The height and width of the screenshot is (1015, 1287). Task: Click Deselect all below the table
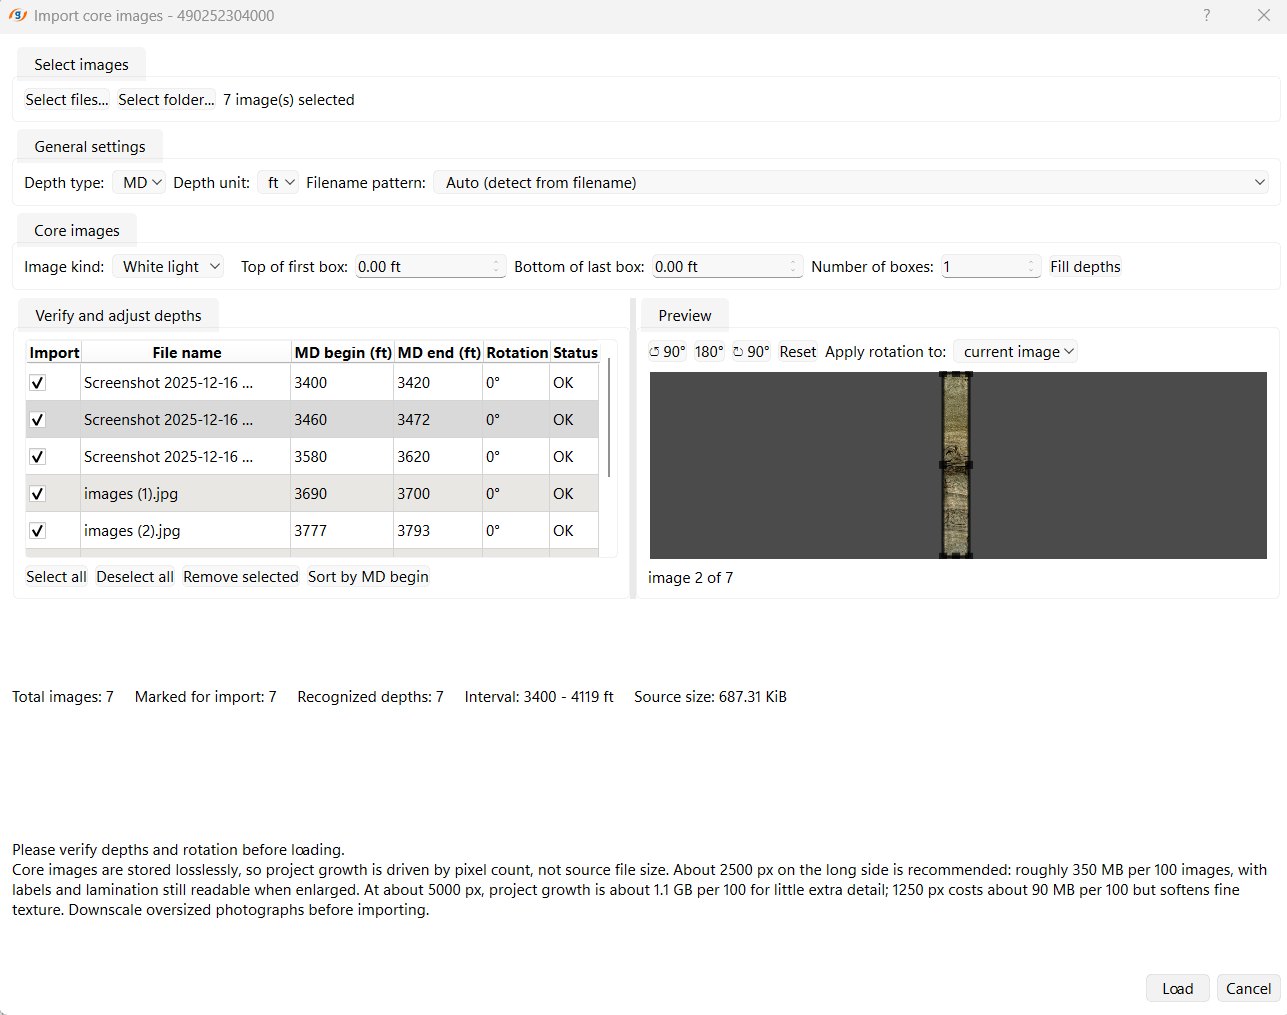coord(135,577)
